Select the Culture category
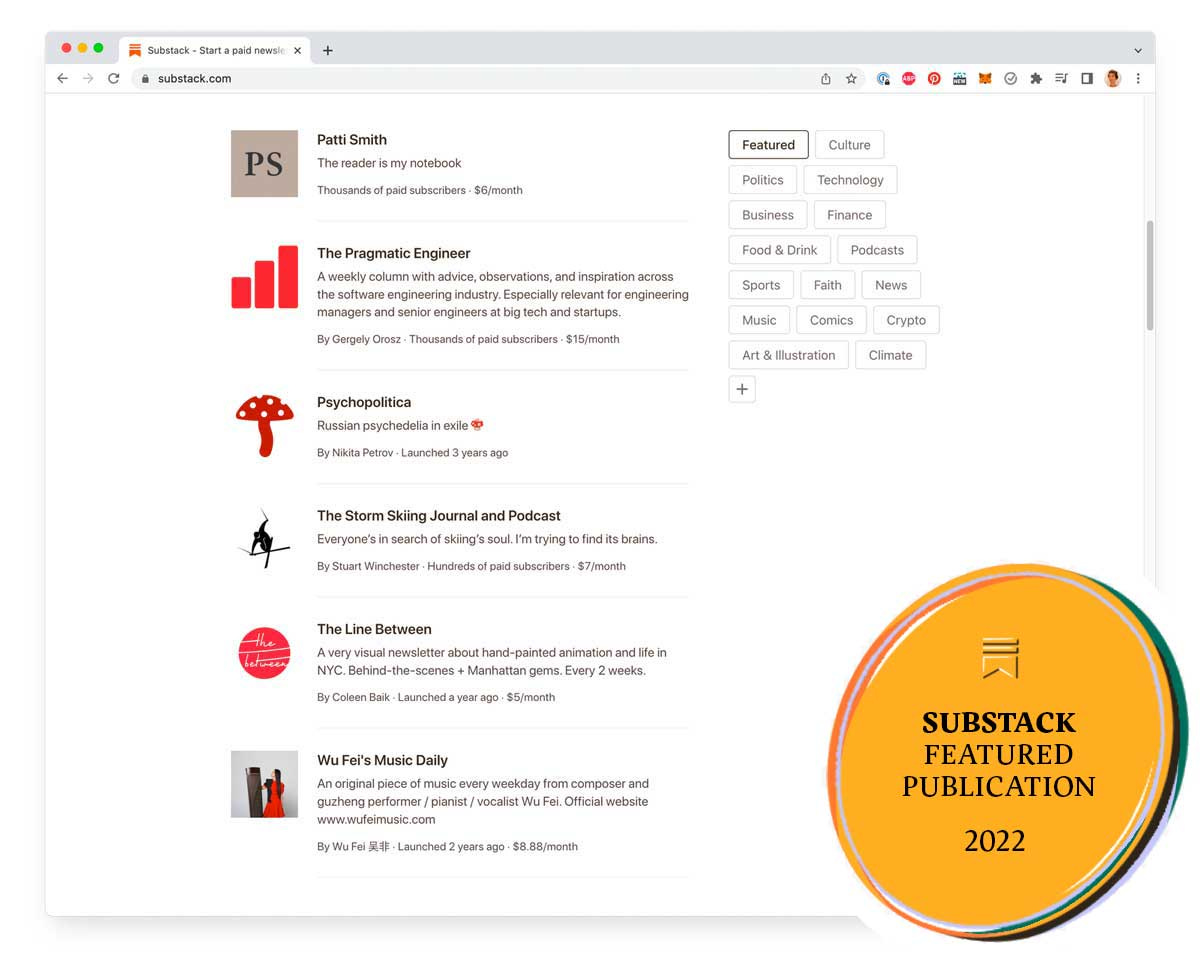 click(849, 145)
